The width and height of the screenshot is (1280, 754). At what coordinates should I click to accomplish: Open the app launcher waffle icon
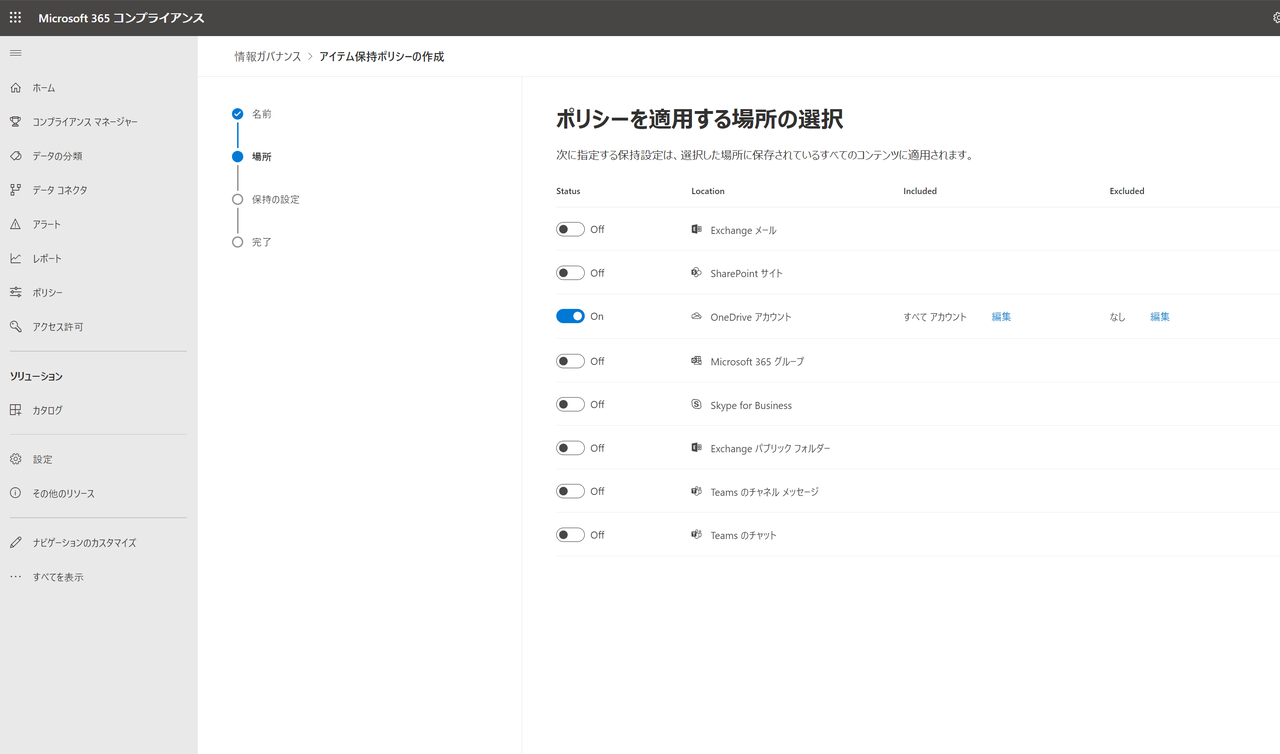pyautogui.click(x=15, y=18)
